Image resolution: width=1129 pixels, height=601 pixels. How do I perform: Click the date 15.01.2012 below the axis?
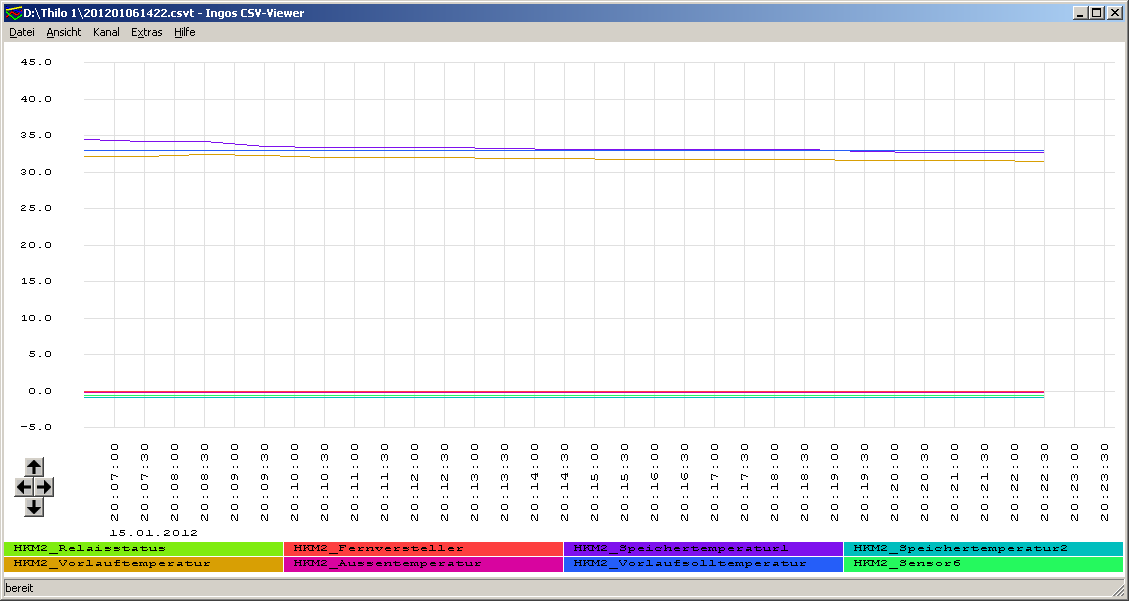coord(153,533)
